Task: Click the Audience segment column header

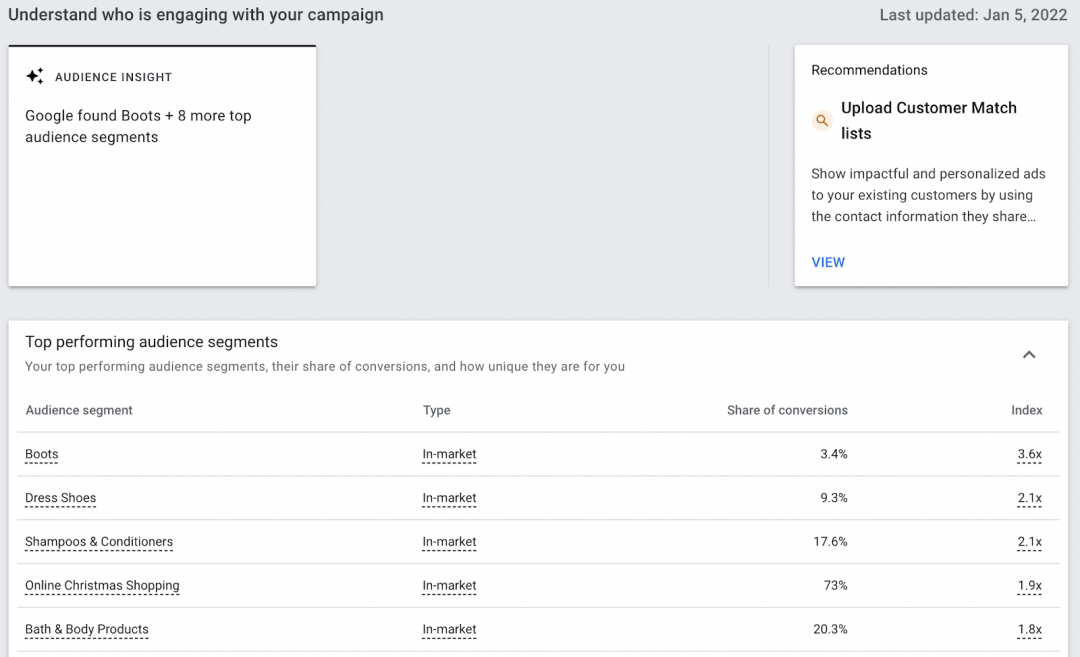Action: [79, 410]
